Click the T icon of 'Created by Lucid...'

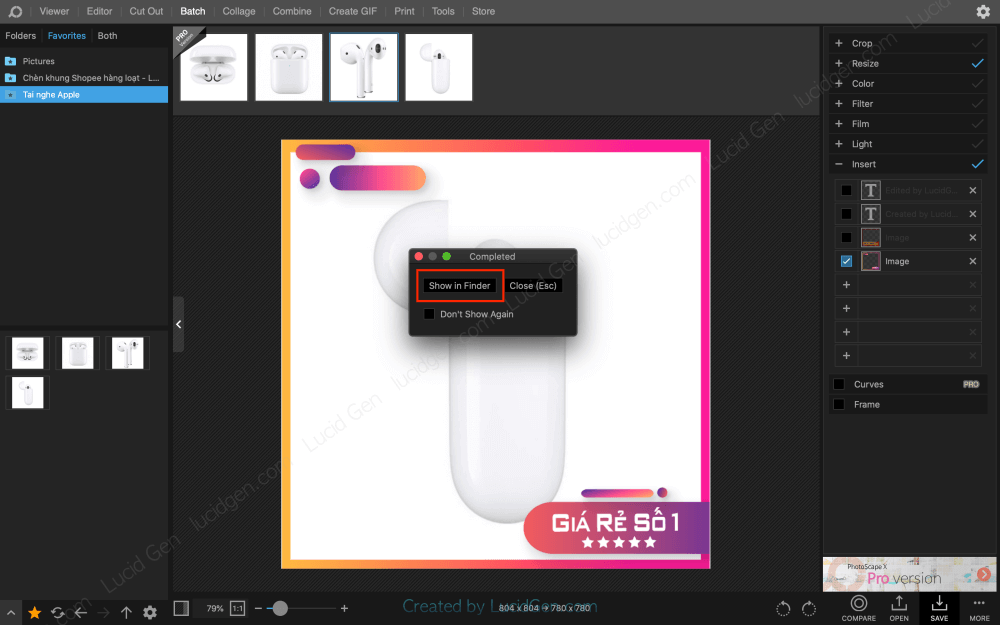coord(871,214)
